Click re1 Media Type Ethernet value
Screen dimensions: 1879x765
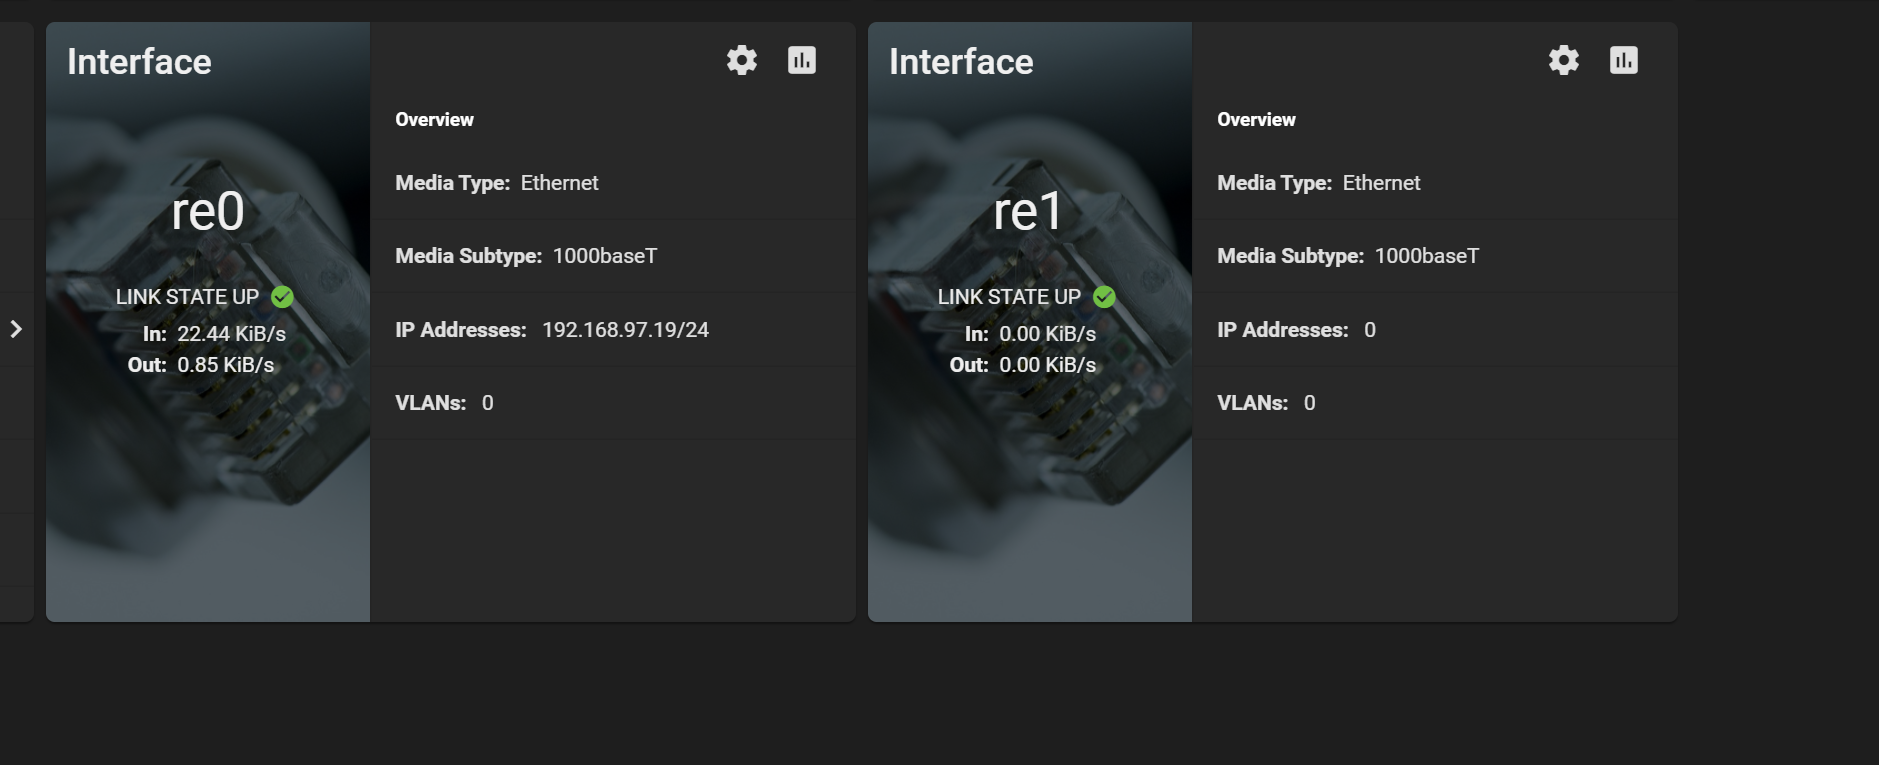coord(1382,183)
